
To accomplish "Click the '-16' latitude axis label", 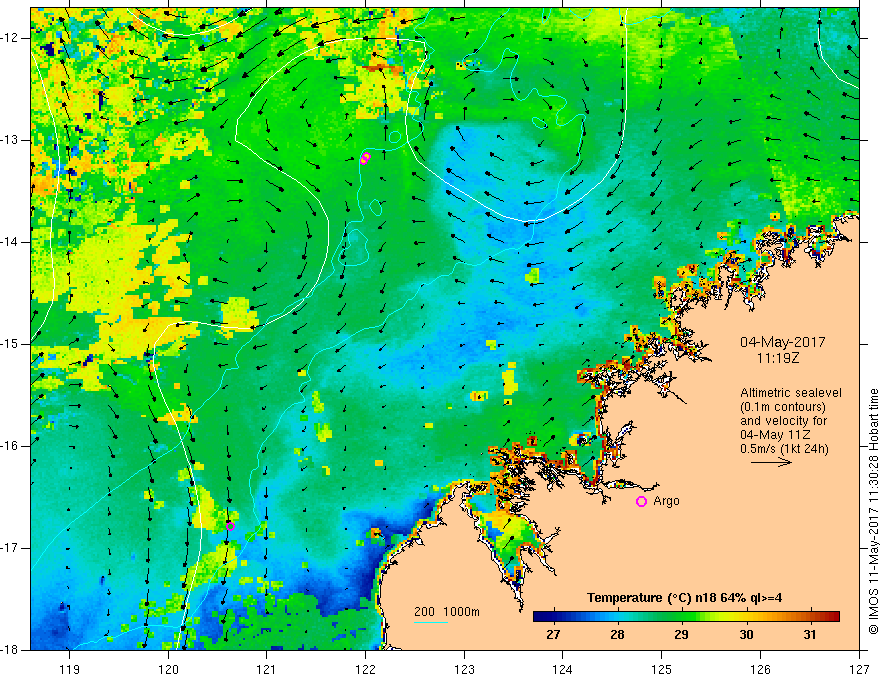I will point(10,446).
